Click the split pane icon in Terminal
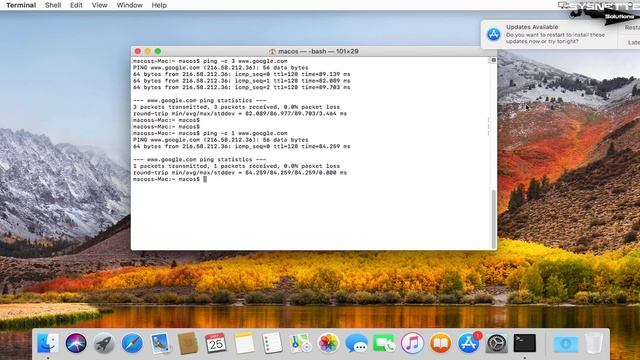The height and width of the screenshot is (360, 640). pyautogui.click(x=493, y=60)
